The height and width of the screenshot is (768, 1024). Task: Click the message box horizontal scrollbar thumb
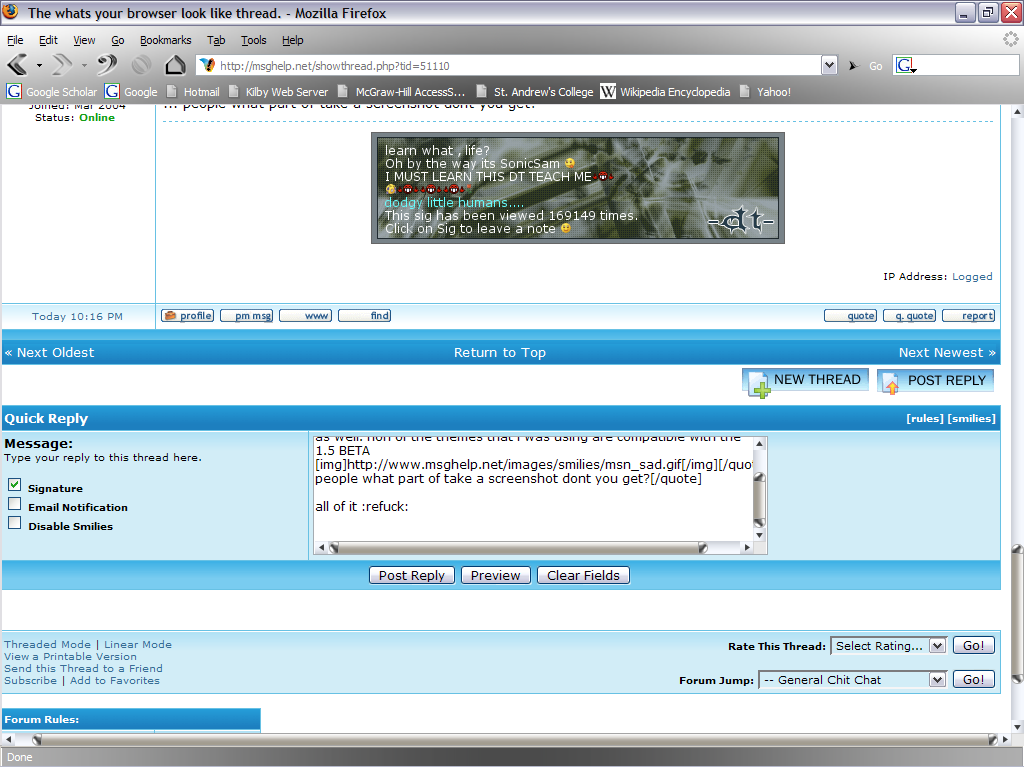518,547
